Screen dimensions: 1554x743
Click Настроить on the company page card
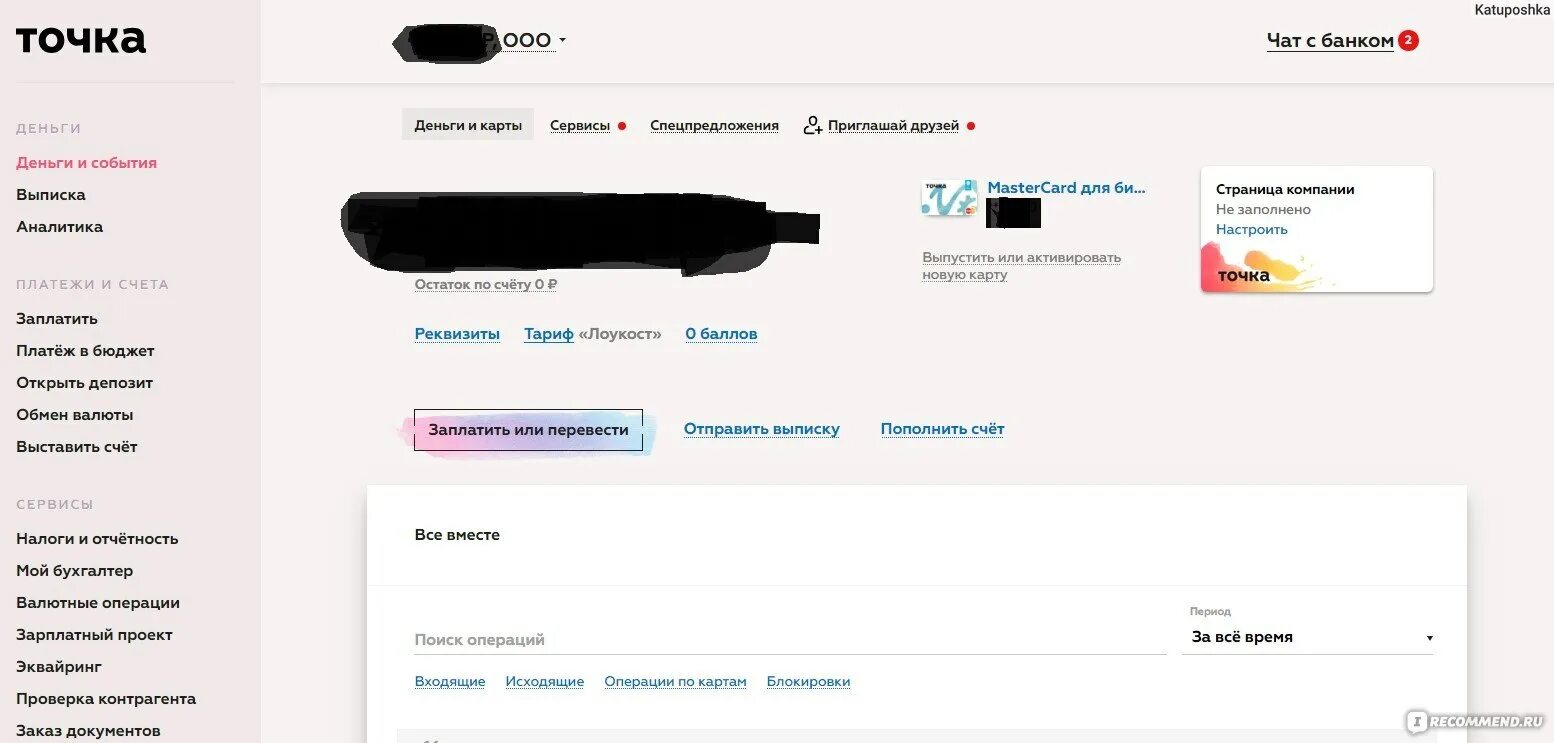tap(1252, 230)
